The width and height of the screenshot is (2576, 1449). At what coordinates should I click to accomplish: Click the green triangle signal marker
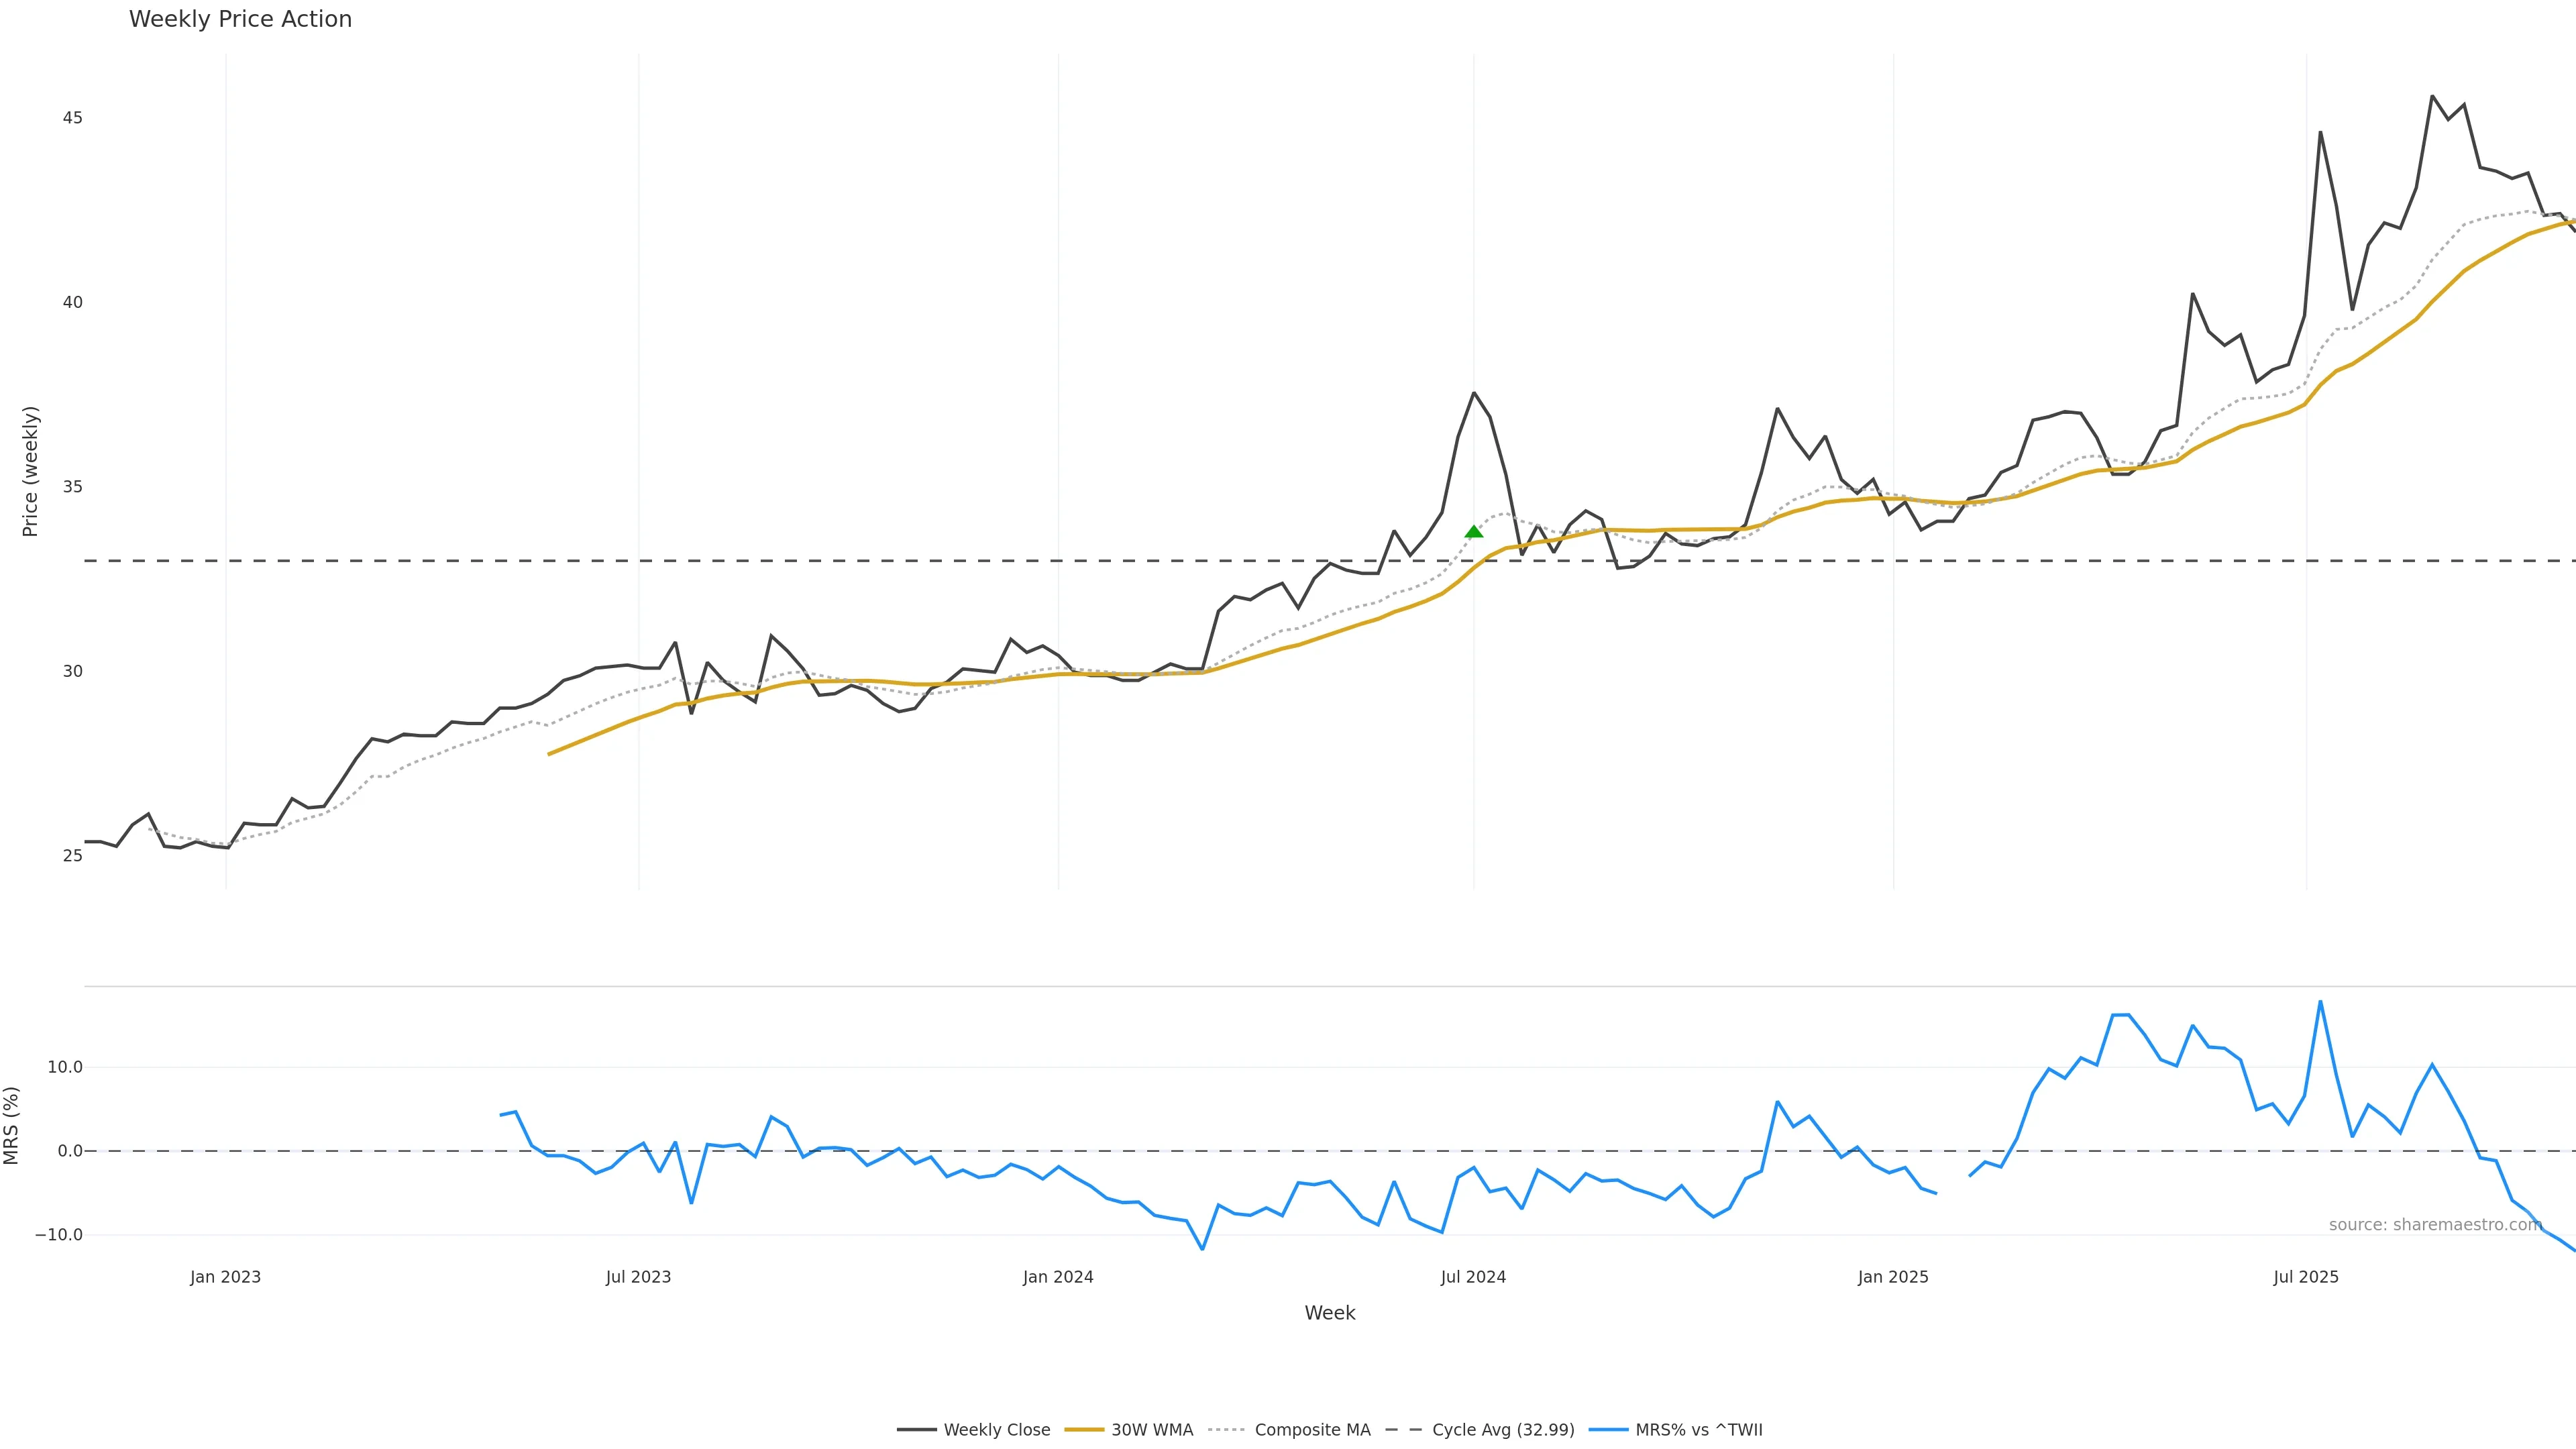click(1473, 532)
